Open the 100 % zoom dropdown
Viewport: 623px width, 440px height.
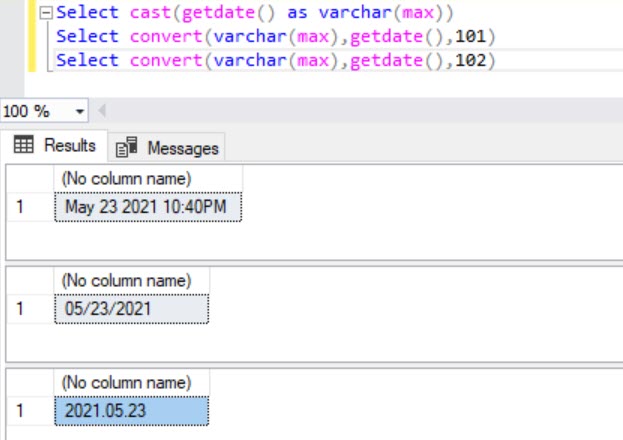tap(80, 111)
